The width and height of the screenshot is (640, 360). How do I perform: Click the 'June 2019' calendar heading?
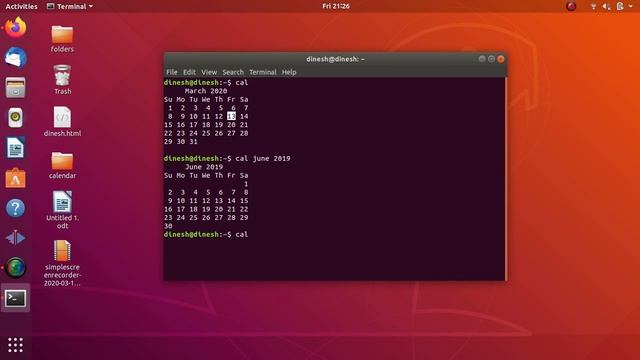pos(204,167)
